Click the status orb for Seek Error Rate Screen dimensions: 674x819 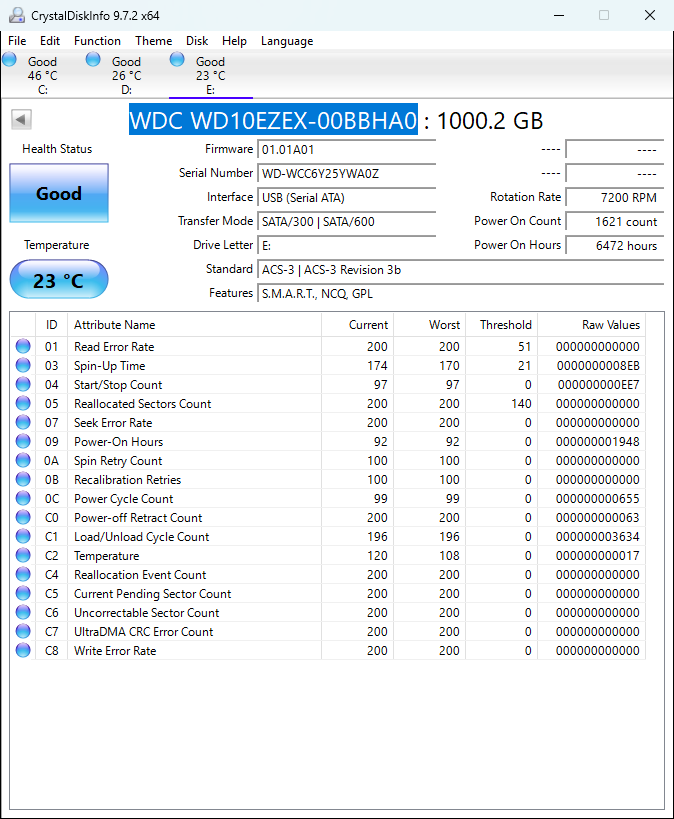(23, 422)
